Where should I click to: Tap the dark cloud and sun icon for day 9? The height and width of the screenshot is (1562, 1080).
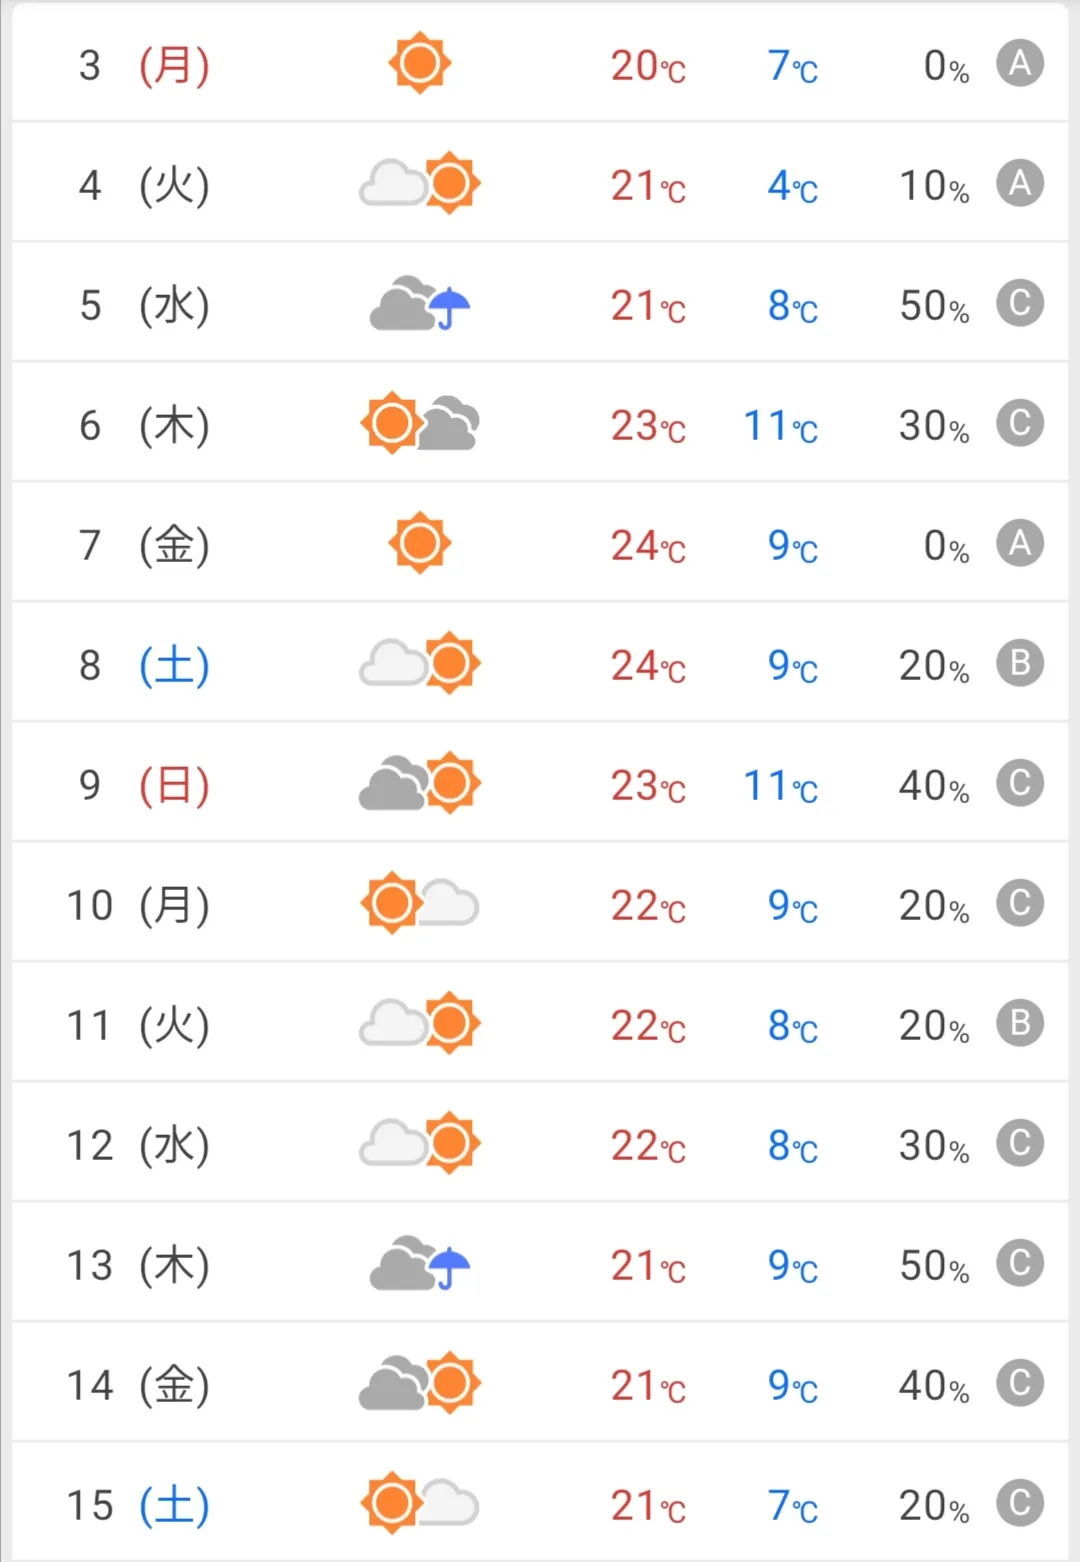pos(420,783)
